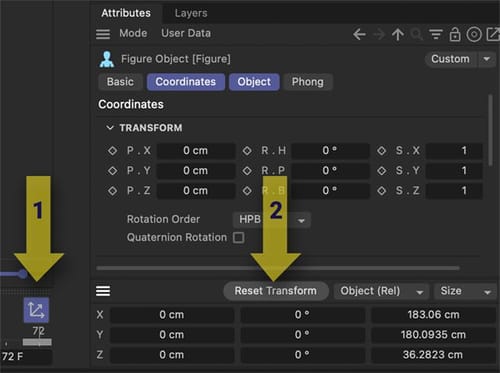Click the 180.0935 cm size field
The width and height of the screenshot is (500, 373).
point(433,335)
